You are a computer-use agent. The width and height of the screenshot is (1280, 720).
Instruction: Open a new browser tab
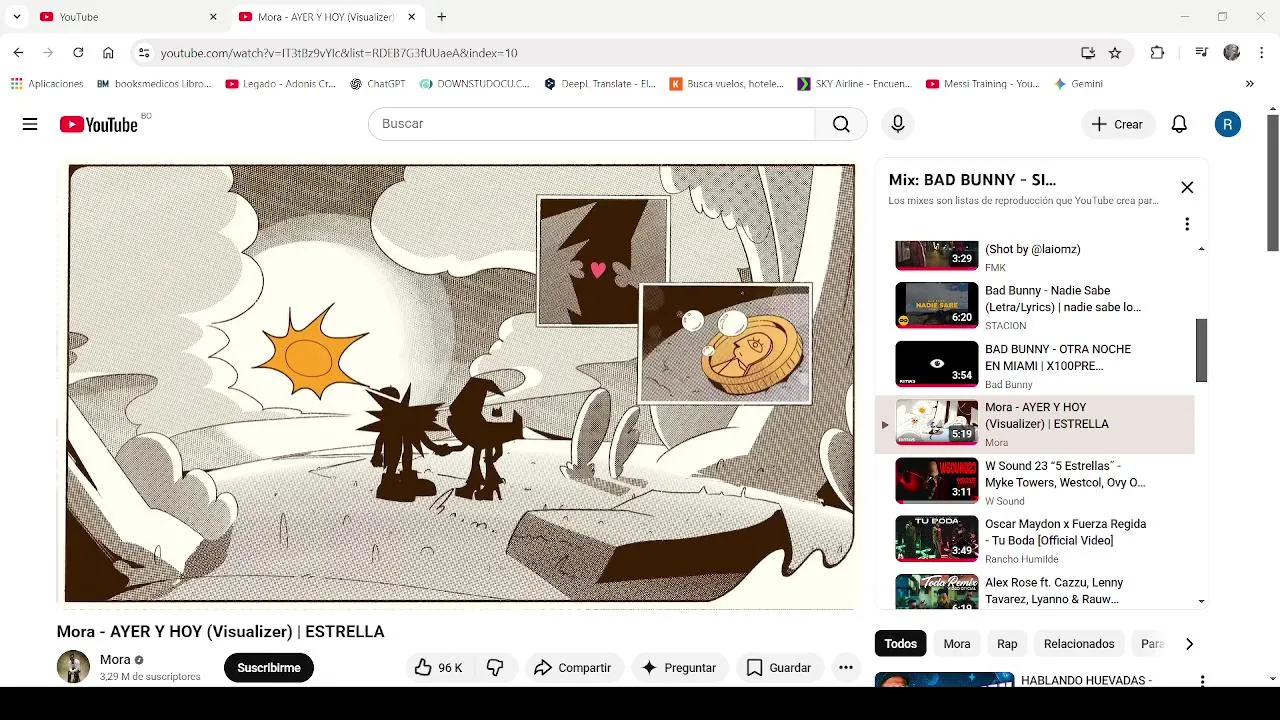point(441,17)
